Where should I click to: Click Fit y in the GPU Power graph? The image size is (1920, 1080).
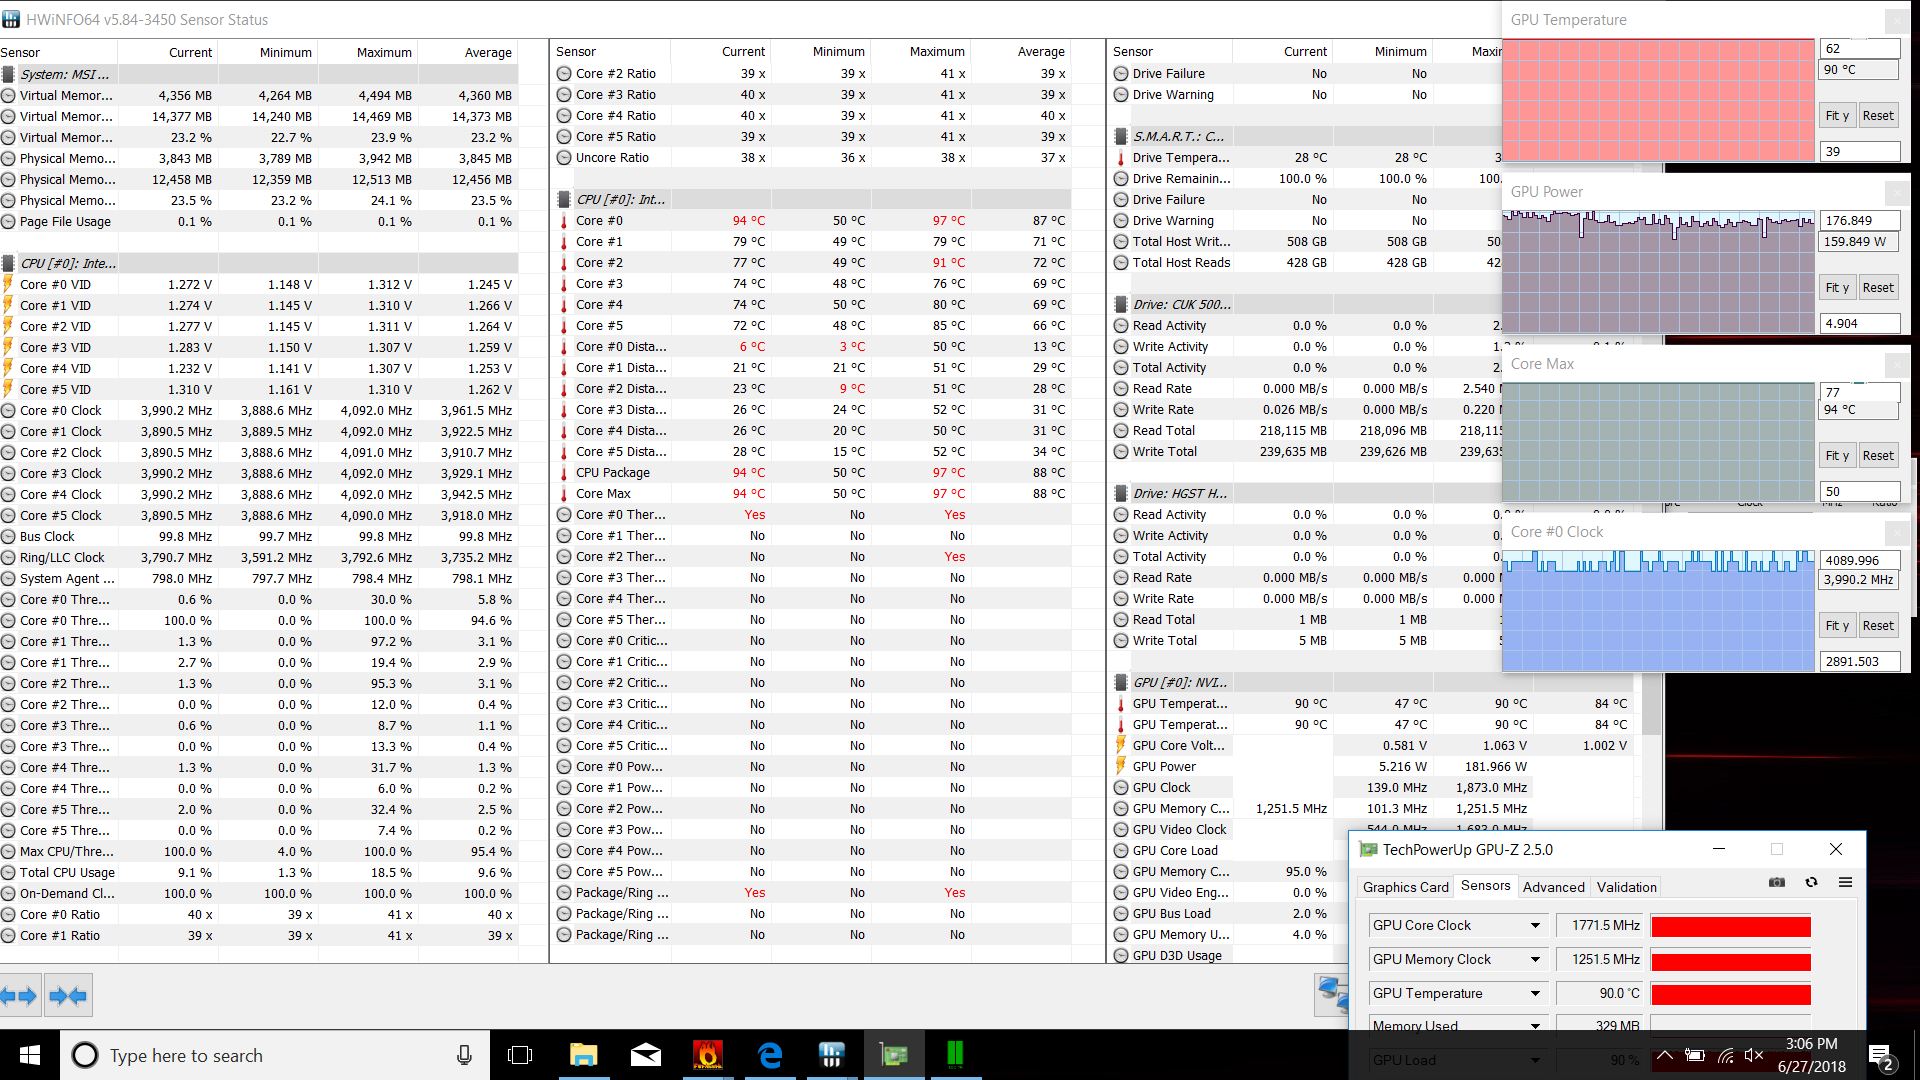[x=1837, y=288]
